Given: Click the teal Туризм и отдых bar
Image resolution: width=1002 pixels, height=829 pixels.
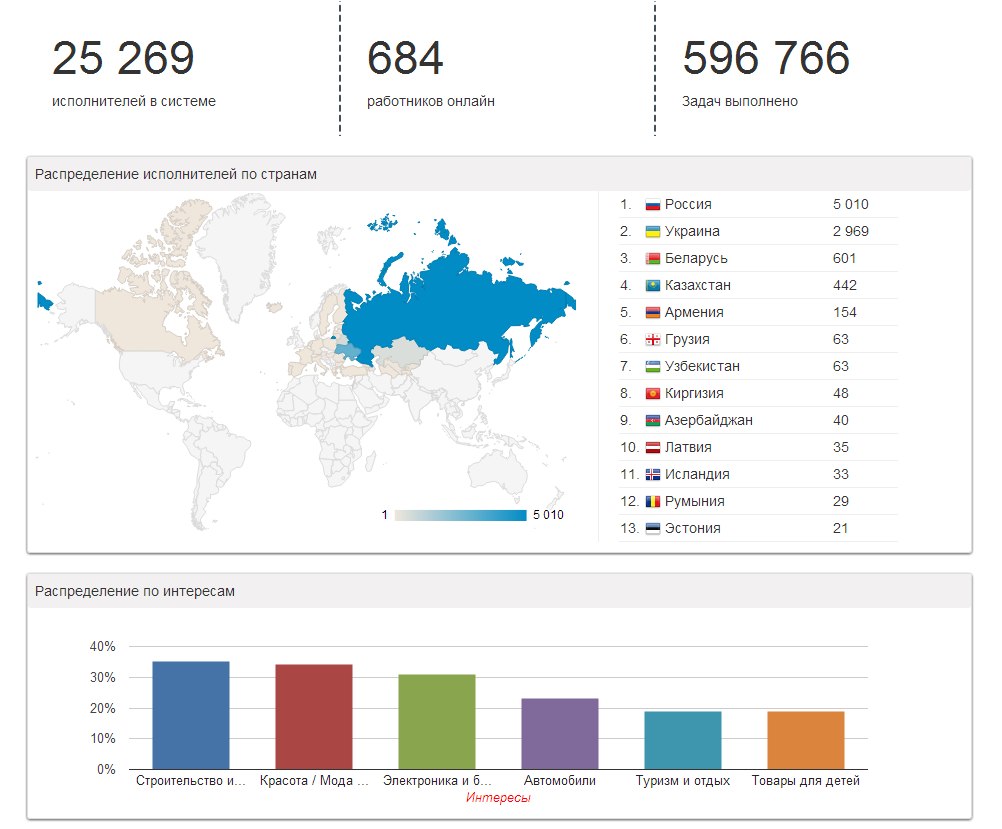Looking at the screenshot, I should [682, 740].
